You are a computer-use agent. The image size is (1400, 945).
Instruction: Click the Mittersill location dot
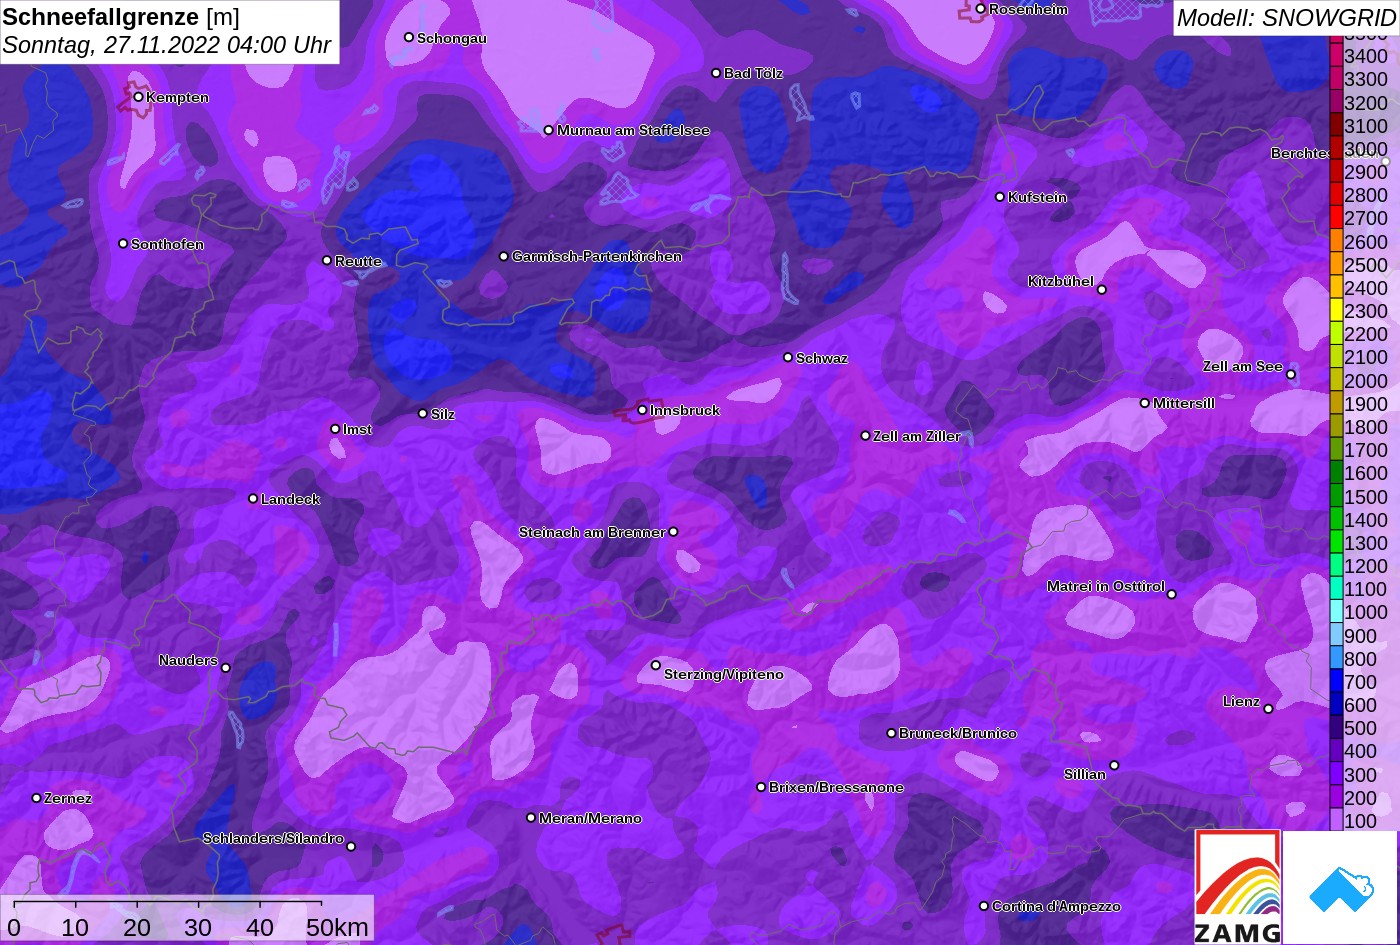click(1145, 403)
